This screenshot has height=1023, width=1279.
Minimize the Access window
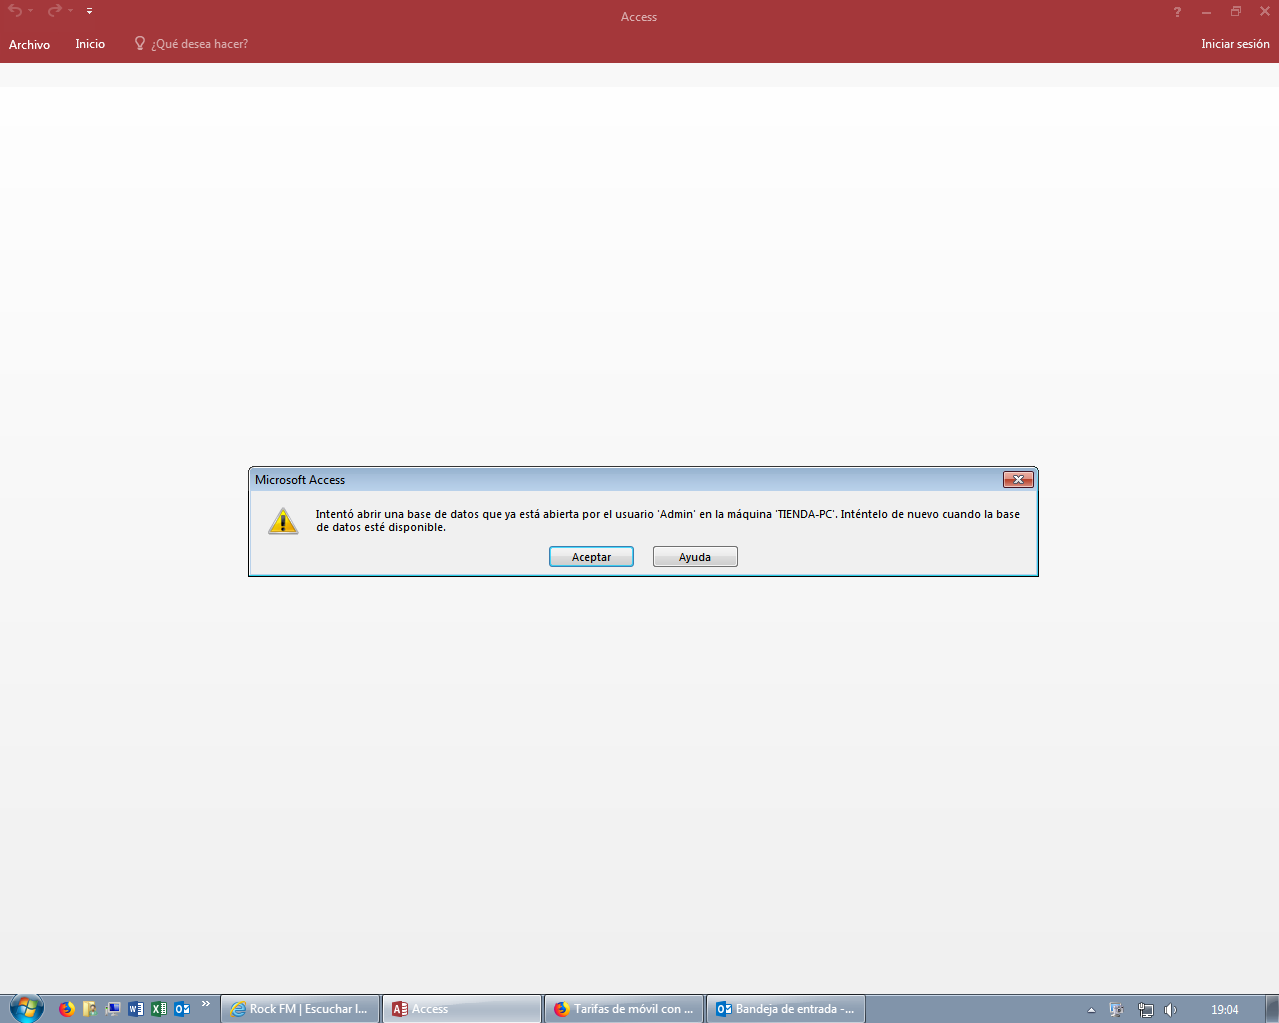click(x=1207, y=12)
